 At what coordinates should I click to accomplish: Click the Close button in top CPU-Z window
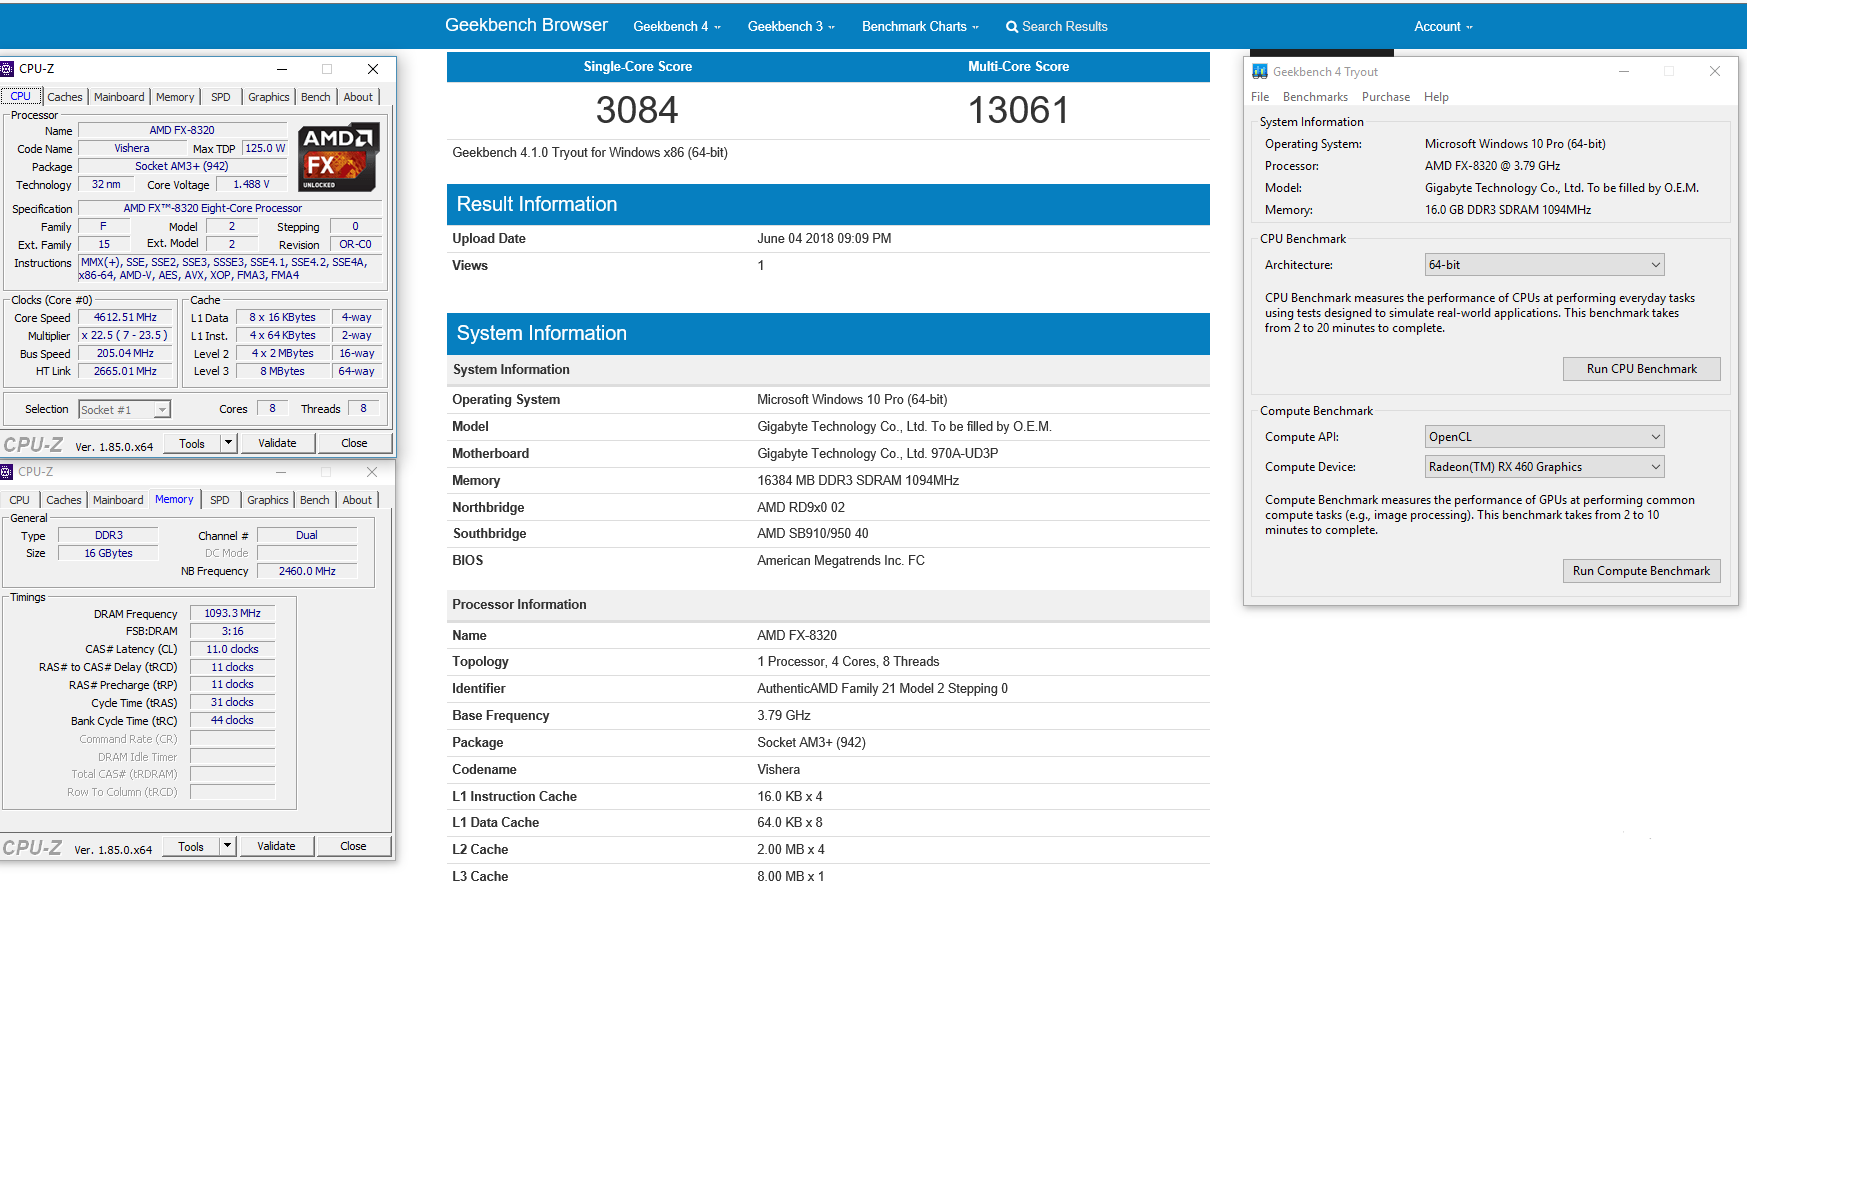coord(354,443)
